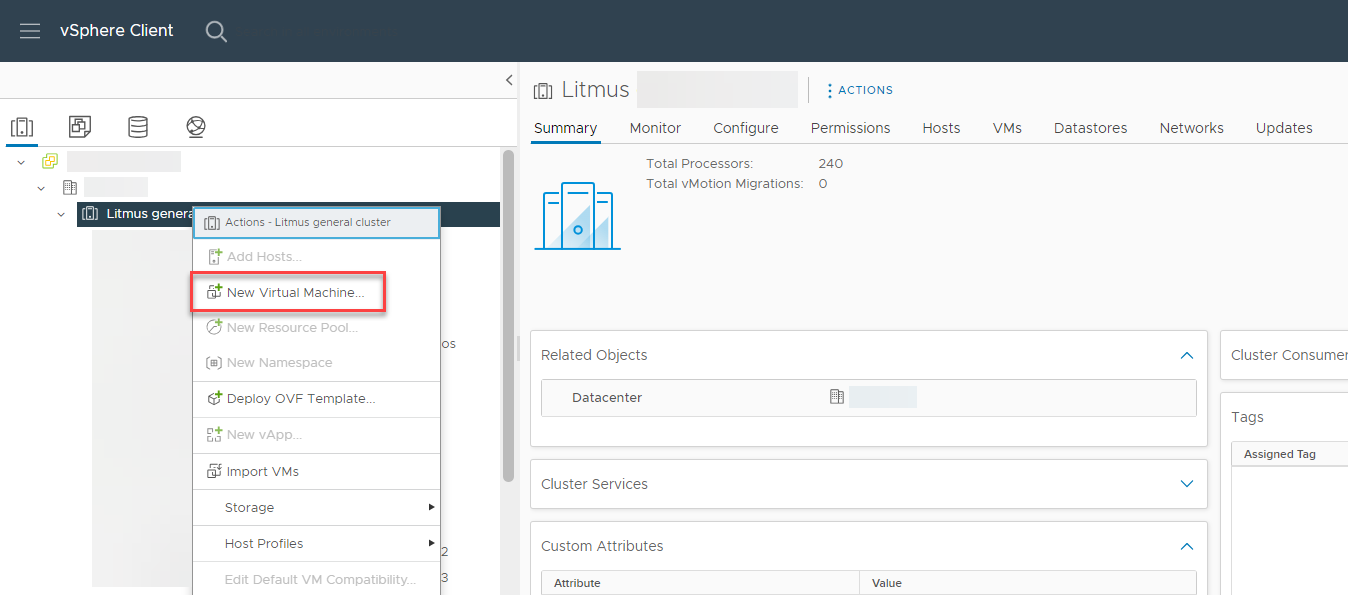The width and height of the screenshot is (1348, 595).
Task: Click the scrollbar in the inventory pane
Action: [x=508, y=300]
